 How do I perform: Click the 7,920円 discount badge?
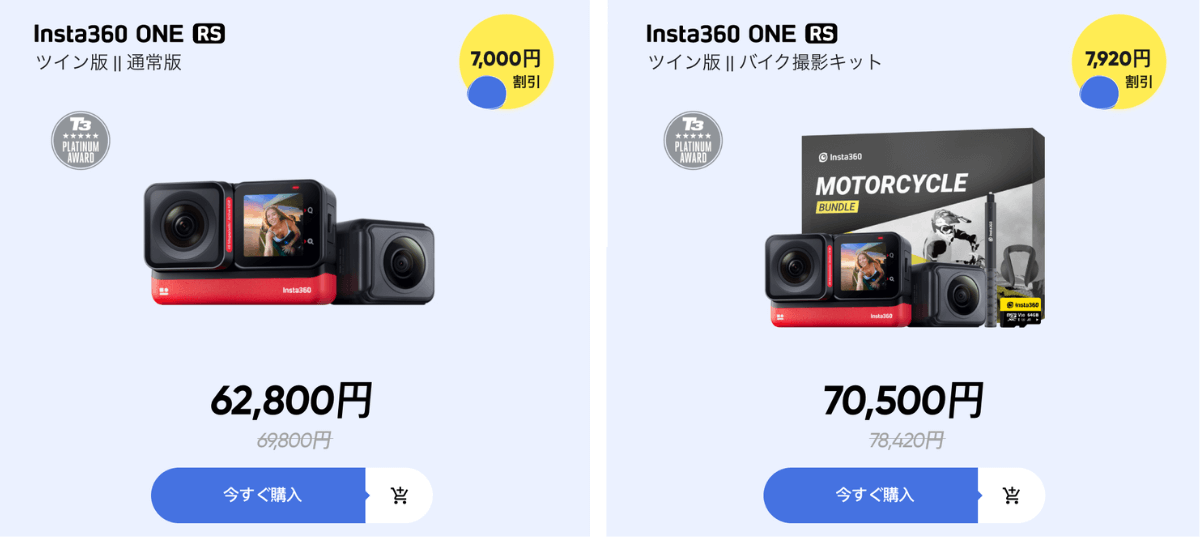coord(1118,62)
